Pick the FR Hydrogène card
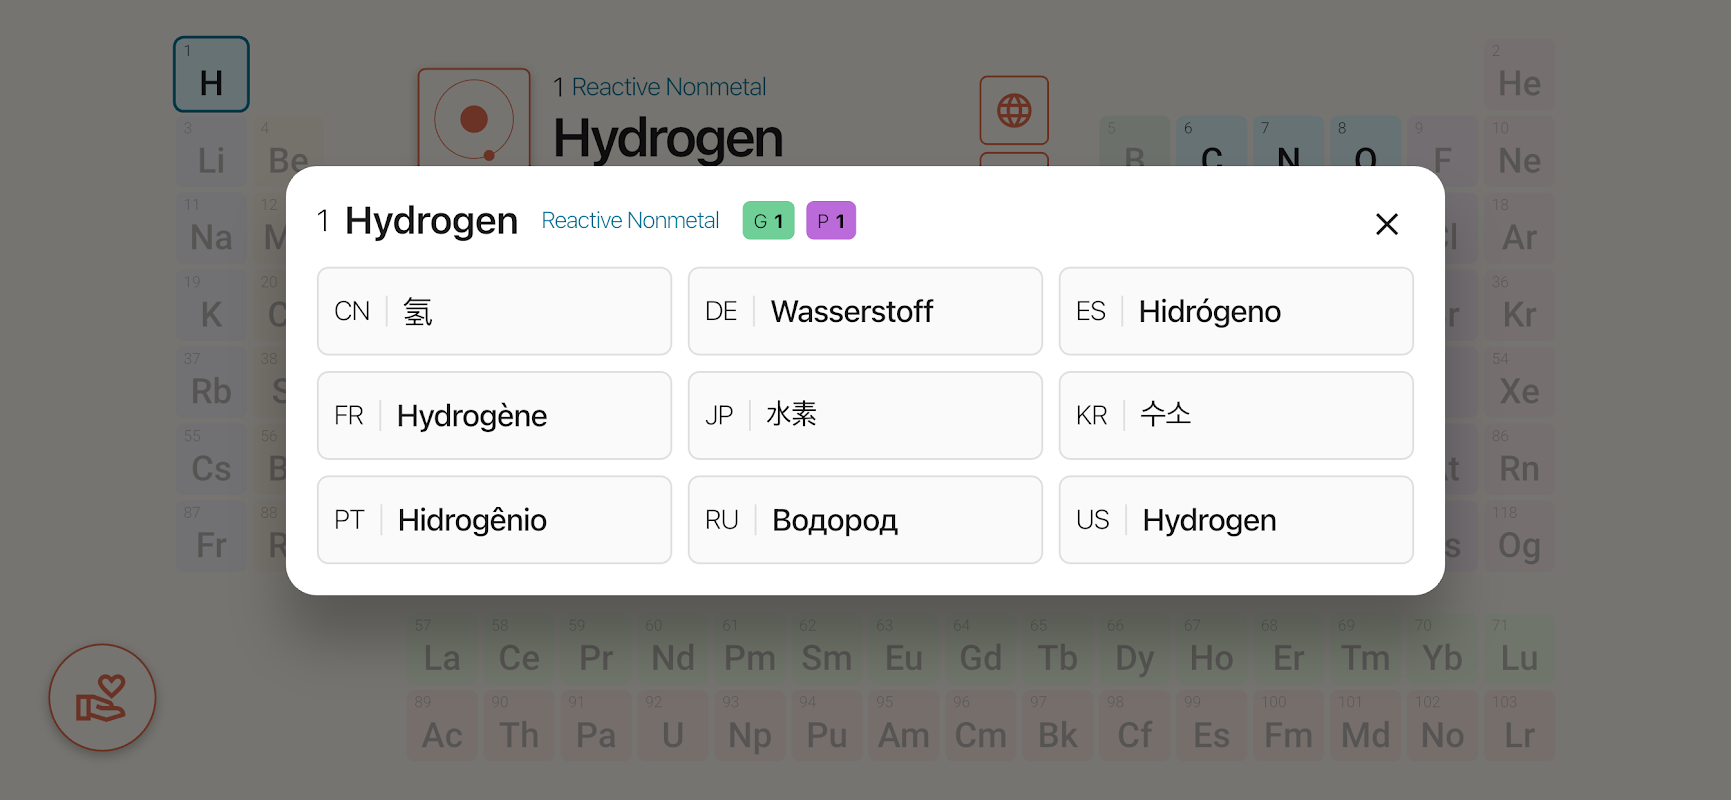This screenshot has width=1731, height=800. [494, 415]
